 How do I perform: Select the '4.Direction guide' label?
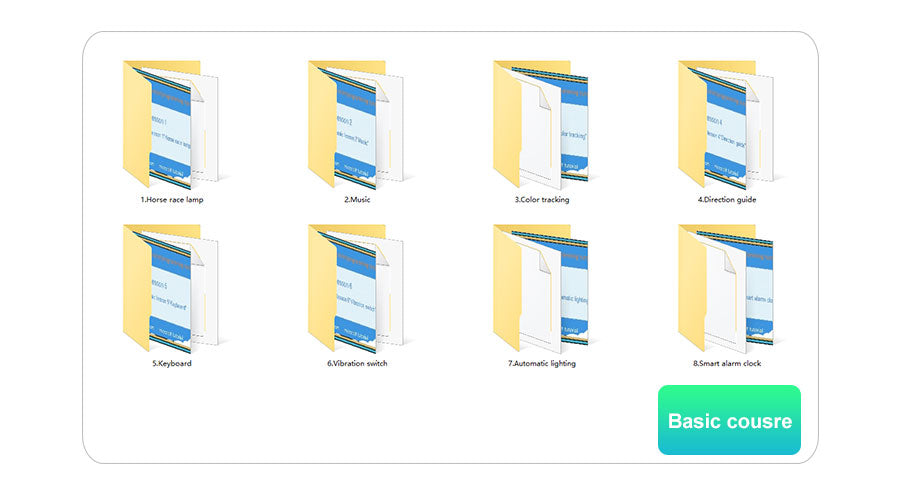click(727, 200)
